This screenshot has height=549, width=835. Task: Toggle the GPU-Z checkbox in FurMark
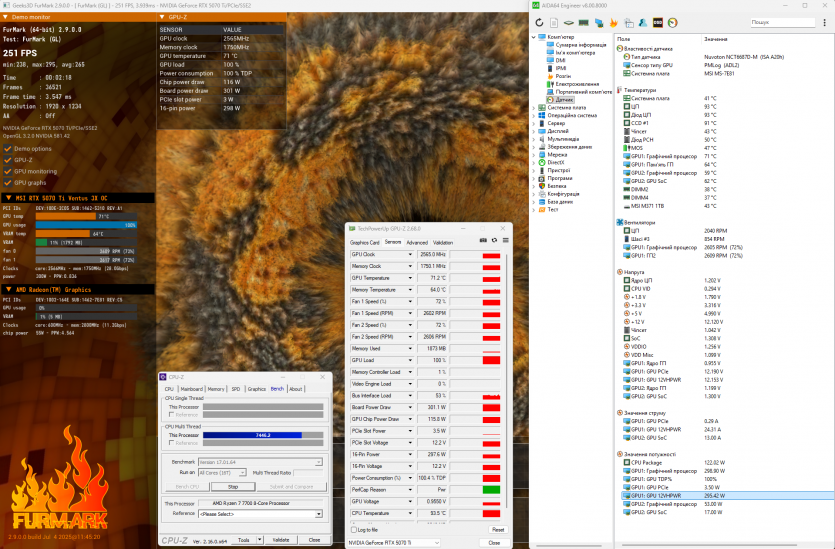(x=9, y=160)
